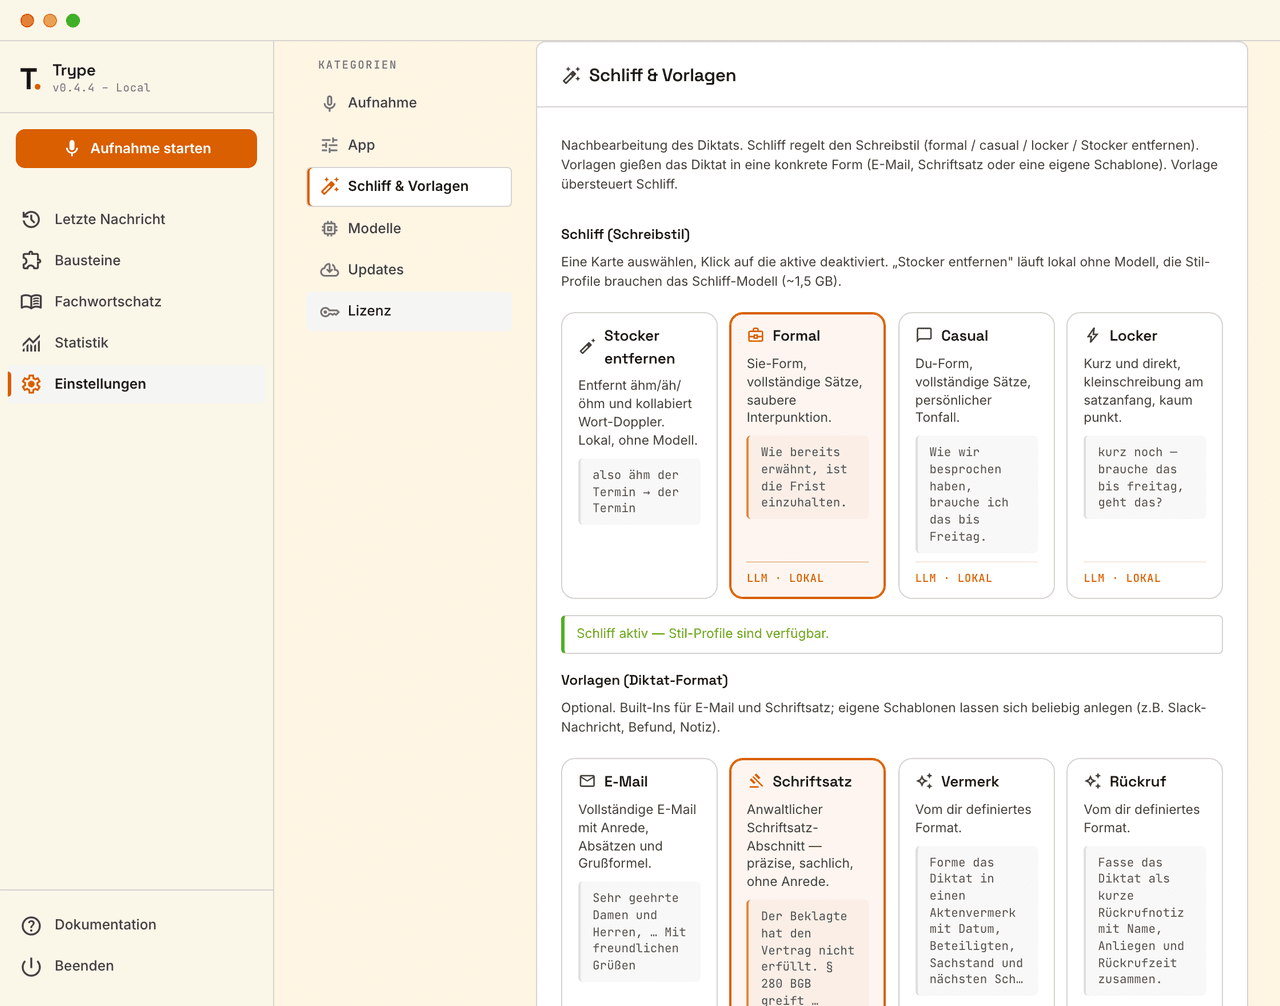The width and height of the screenshot is (1280, 1006).
Task: Enable the Stocker entfernen style card
Action: (639, 455)
